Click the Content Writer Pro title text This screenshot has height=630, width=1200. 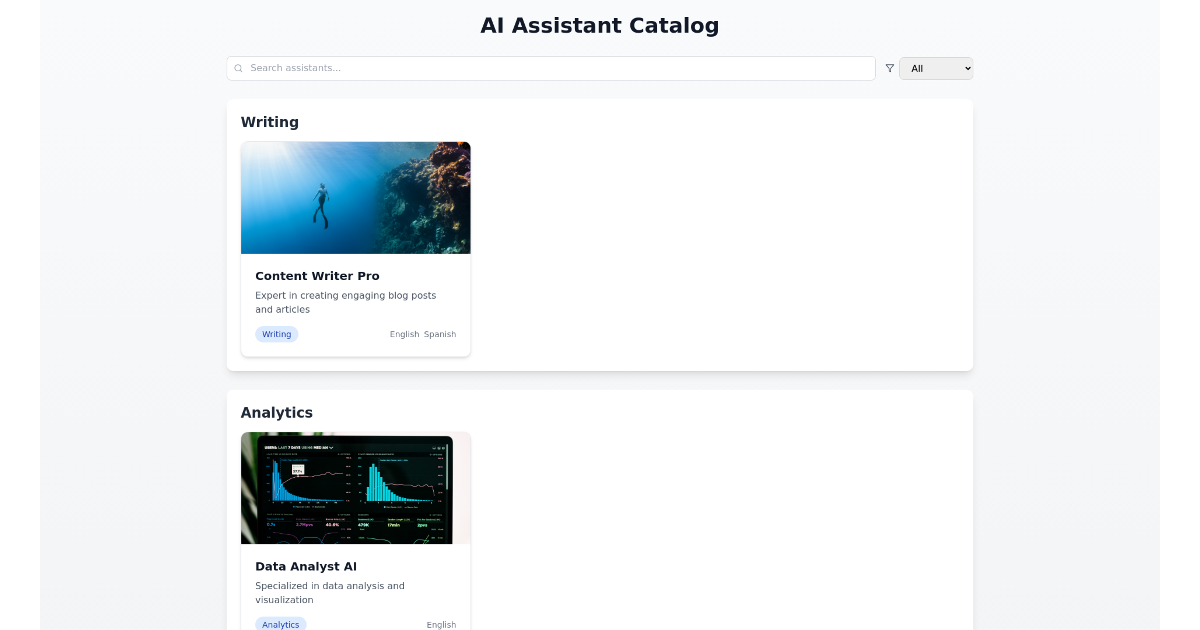pos(316,276)
